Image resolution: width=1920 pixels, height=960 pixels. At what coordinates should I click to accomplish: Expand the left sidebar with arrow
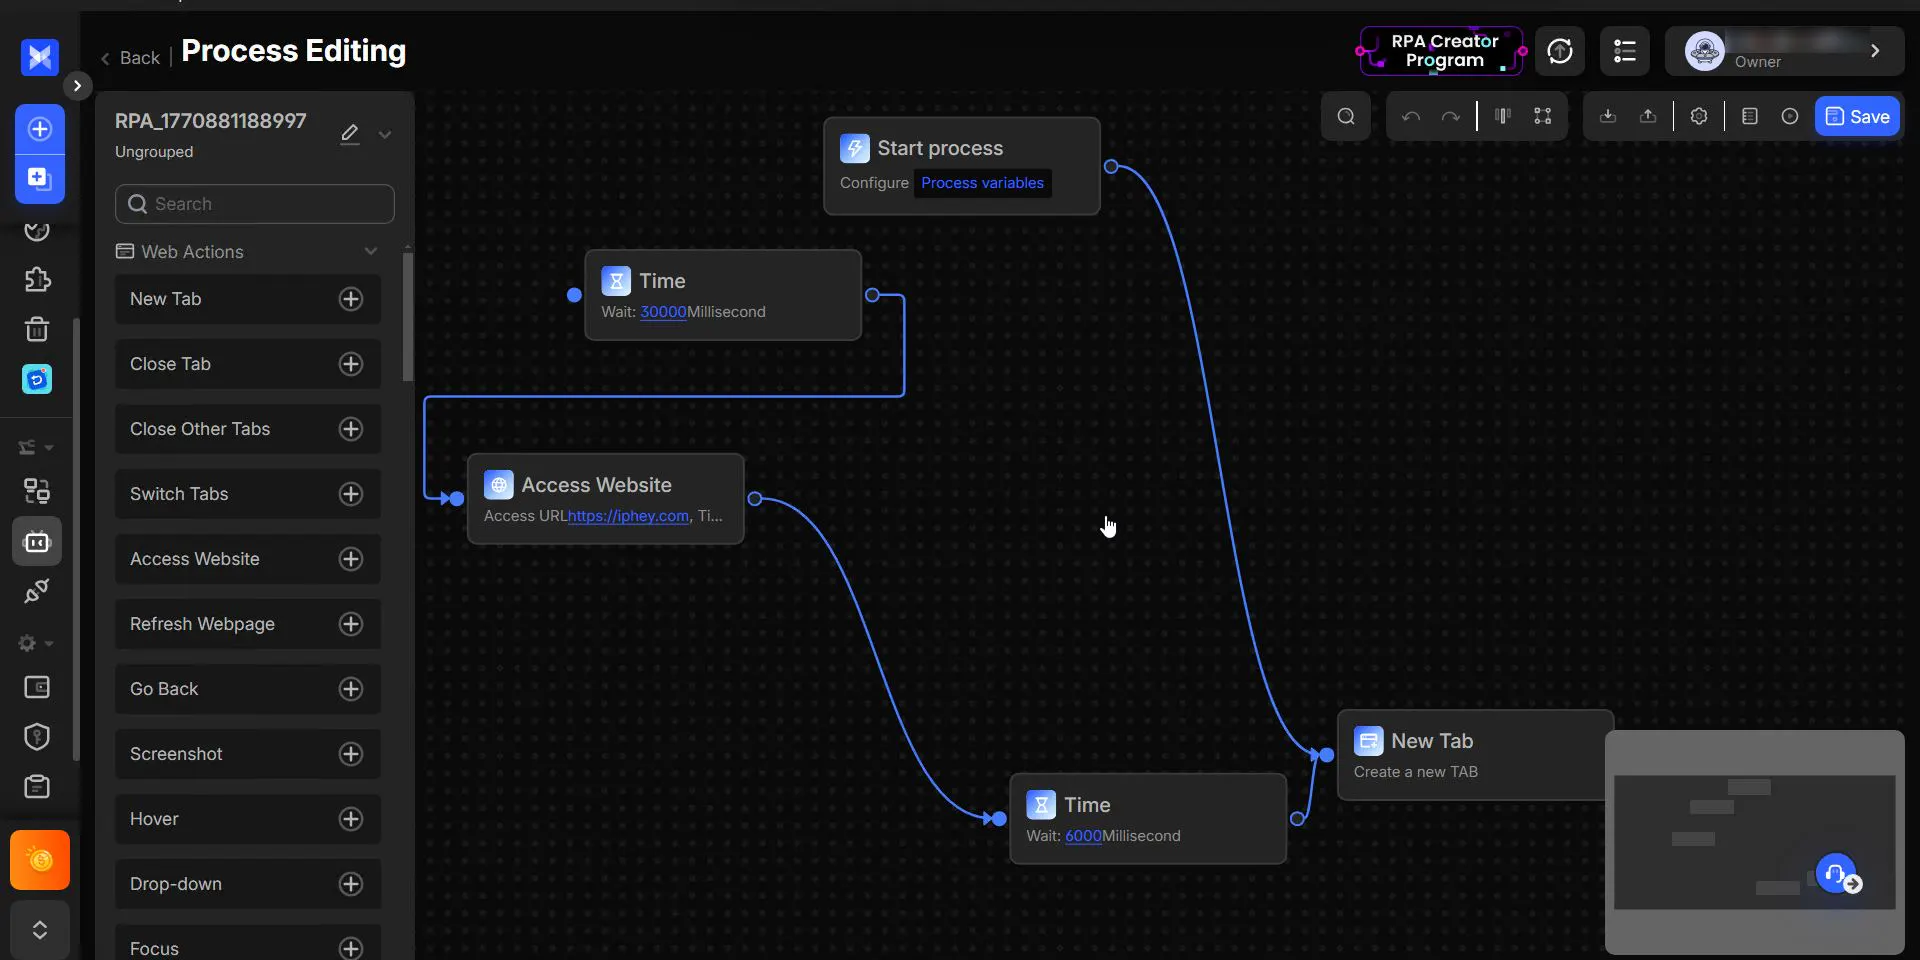pos(77,86)
